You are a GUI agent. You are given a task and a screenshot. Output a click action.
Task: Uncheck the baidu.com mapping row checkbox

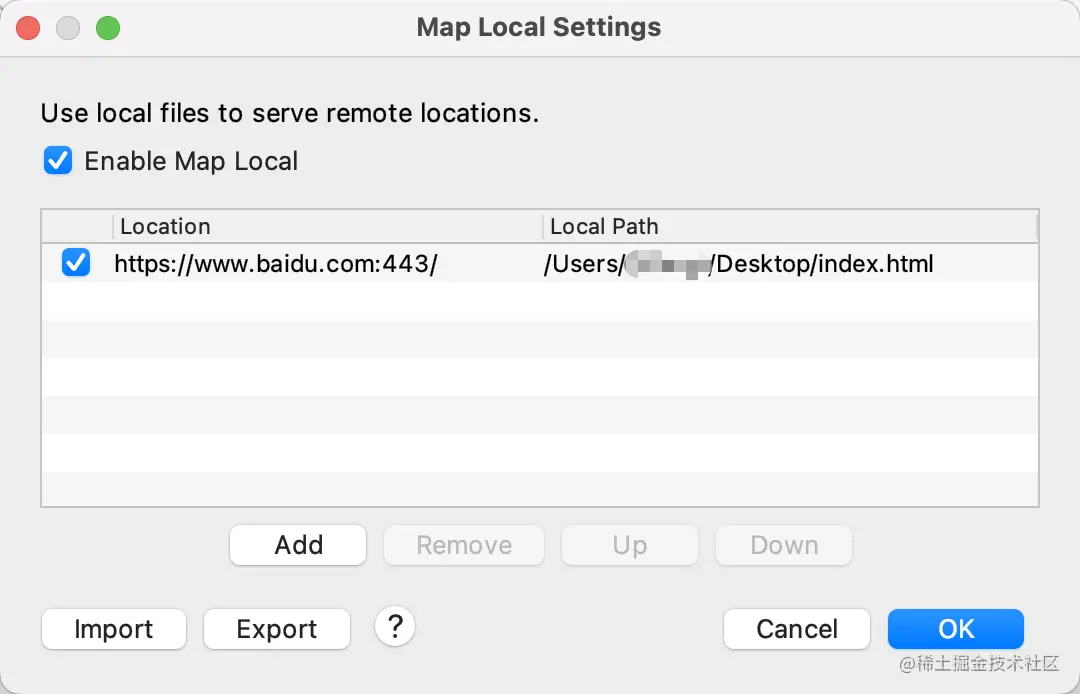coord(76,263)
